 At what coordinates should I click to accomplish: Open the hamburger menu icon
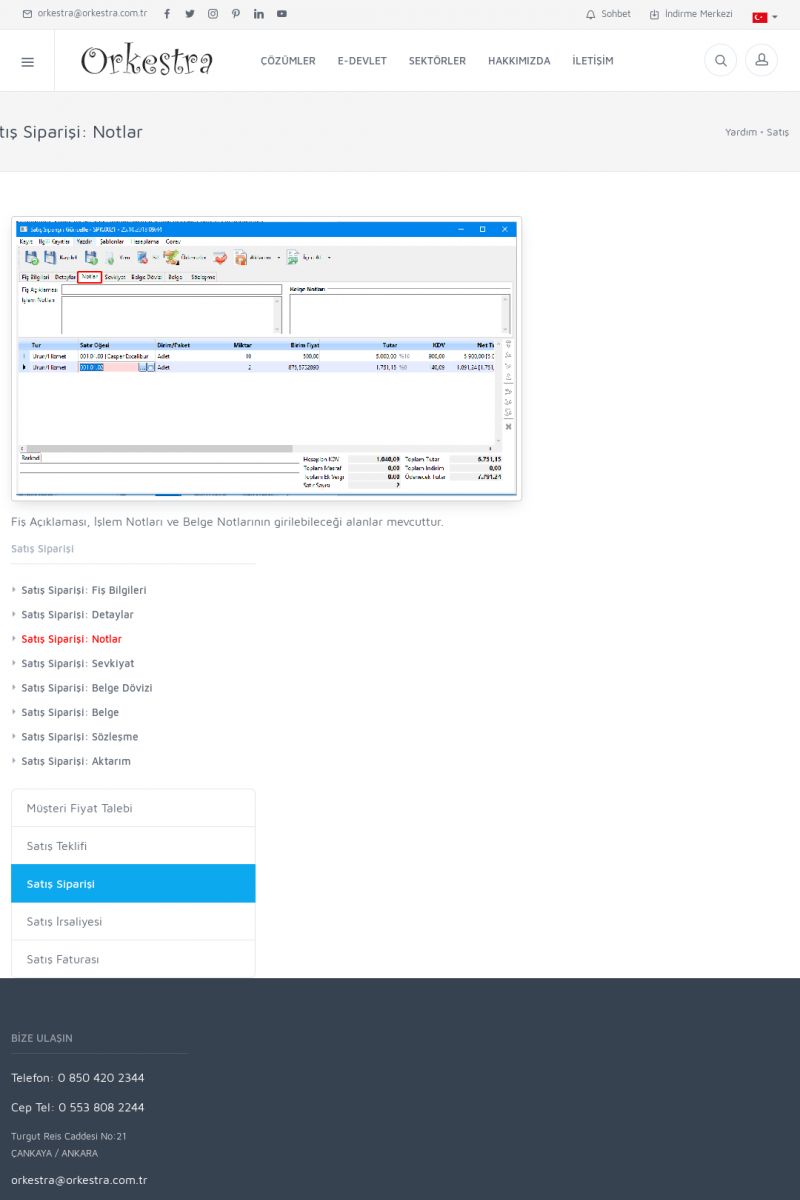coord(27,61)
